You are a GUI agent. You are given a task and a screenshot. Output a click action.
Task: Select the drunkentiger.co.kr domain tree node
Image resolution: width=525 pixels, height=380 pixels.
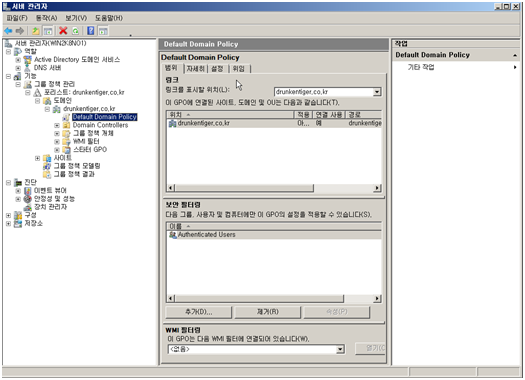(89, 109)
